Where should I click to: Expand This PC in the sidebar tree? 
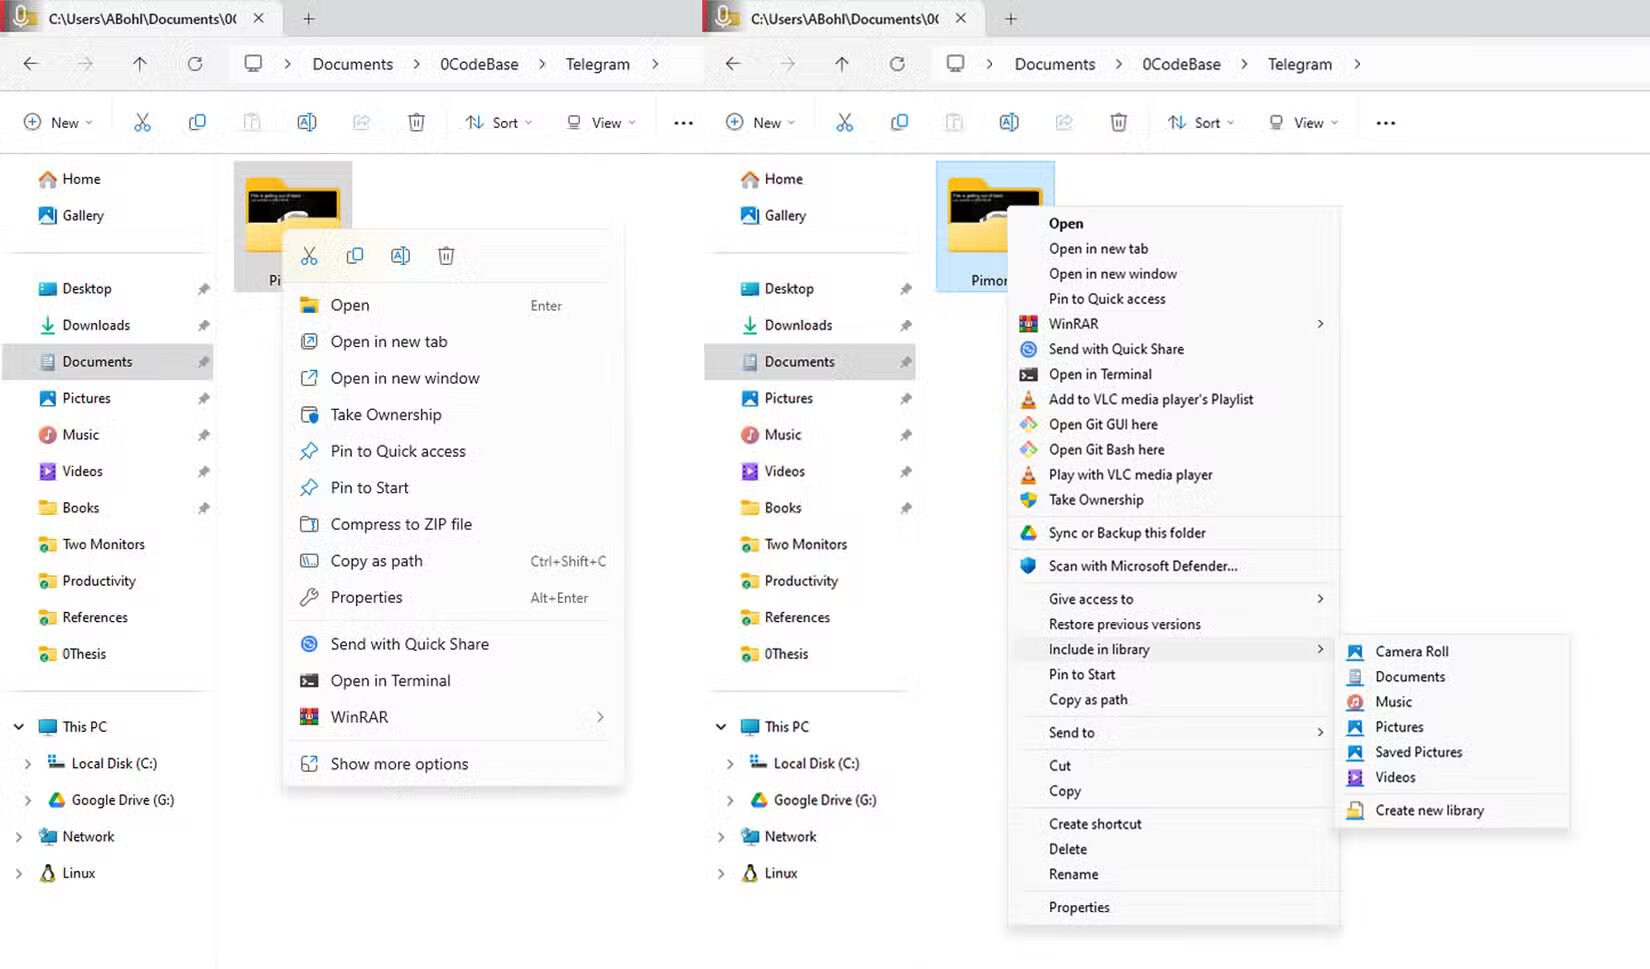[17, 726]
